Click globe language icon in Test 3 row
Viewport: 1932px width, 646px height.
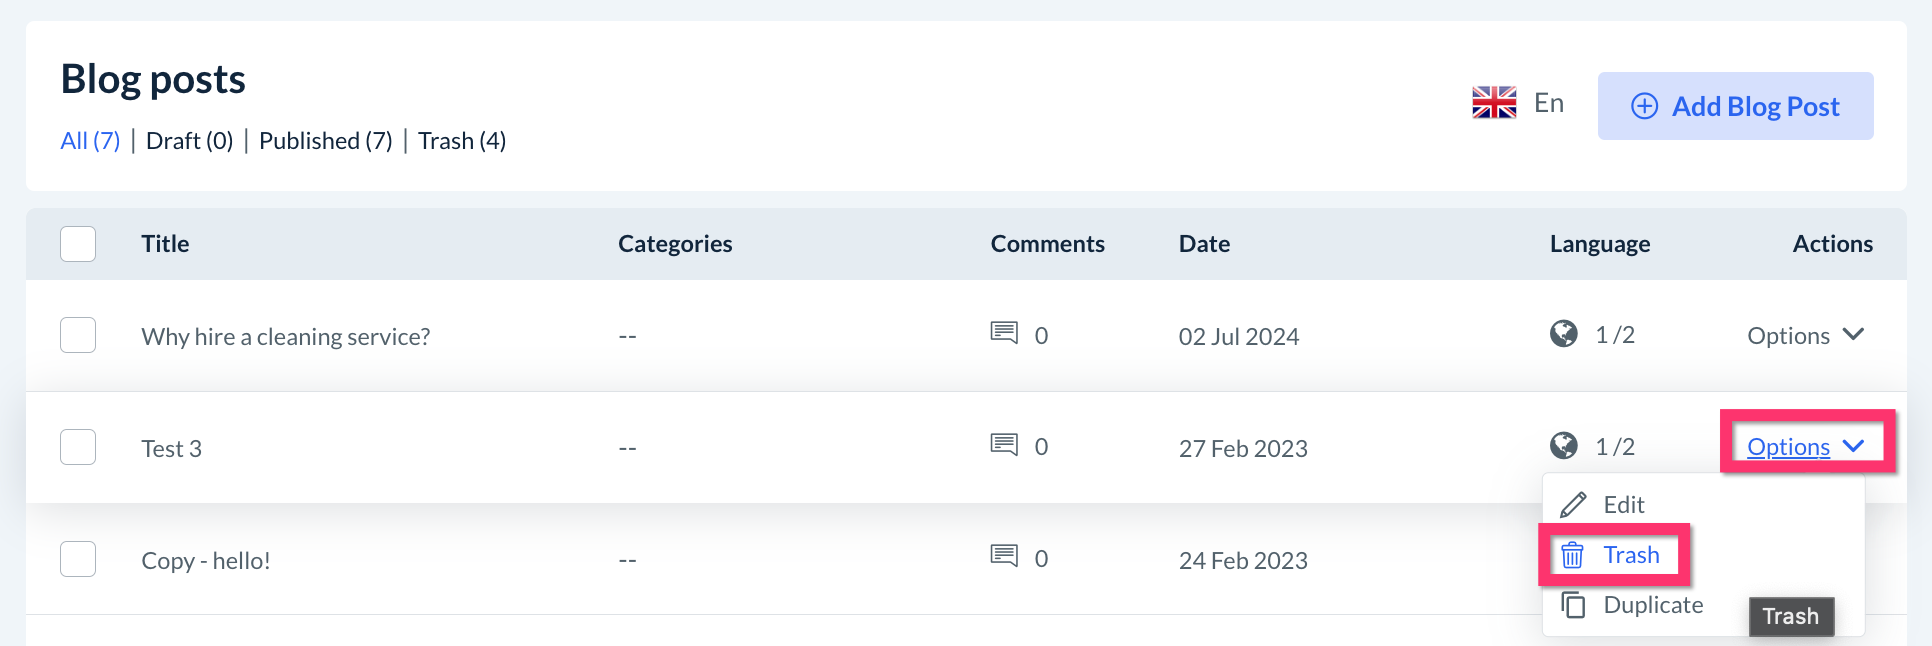[1564, 445]
